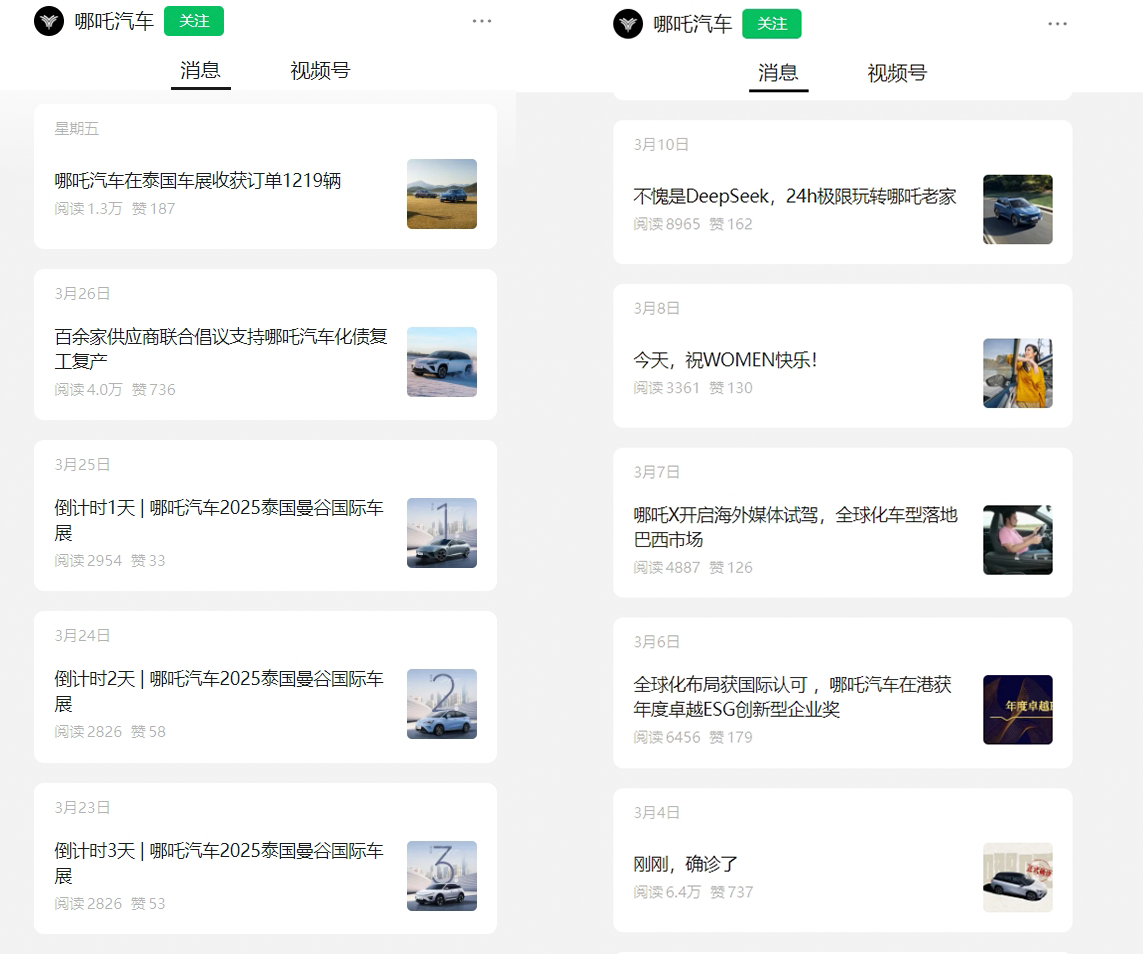Click the 哪吒汽车 logo avatar in right panel

[x=628, y=24]
